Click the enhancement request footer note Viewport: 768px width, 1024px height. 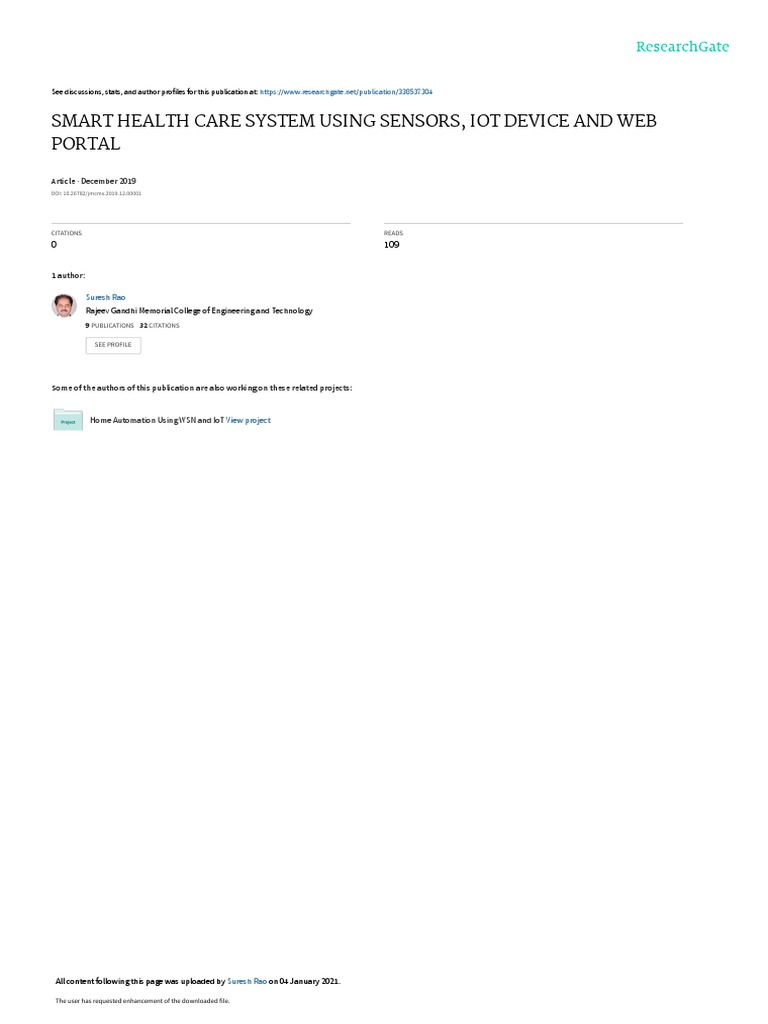click(142, 1000)
